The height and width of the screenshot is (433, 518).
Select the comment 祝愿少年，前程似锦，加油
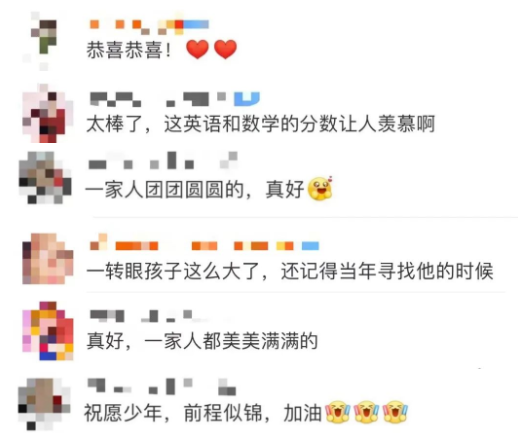click(x=203, y=413)
